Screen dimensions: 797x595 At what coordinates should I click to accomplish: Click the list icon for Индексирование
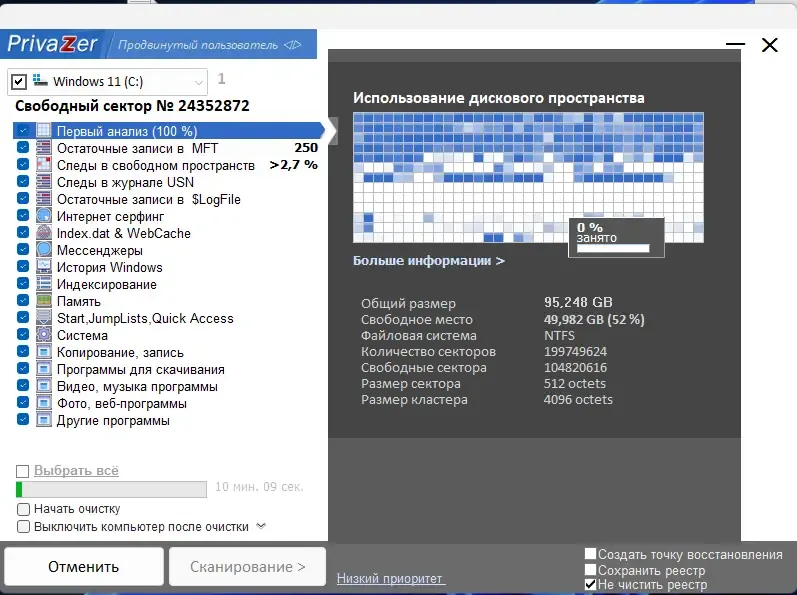44,284
